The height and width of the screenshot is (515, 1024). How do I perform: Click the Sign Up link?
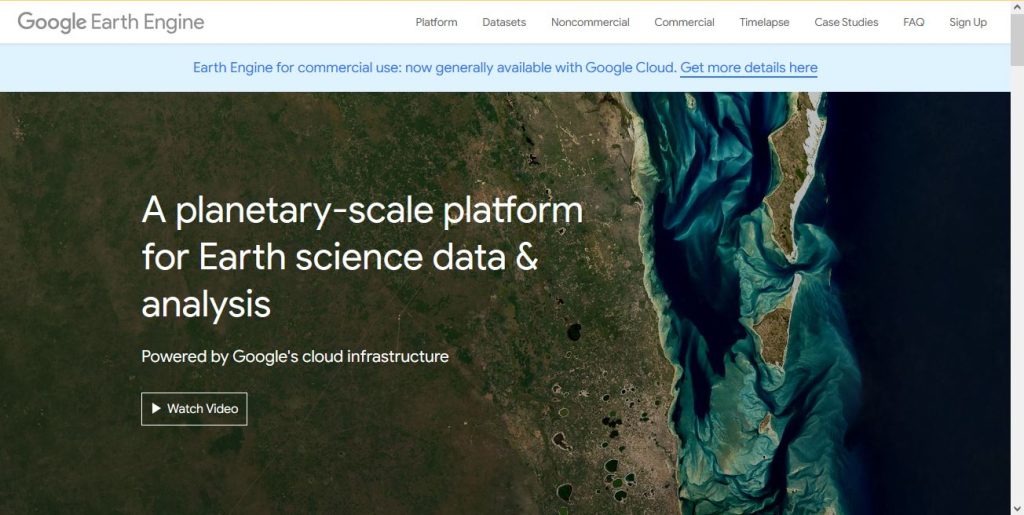(x=967, y=22)
